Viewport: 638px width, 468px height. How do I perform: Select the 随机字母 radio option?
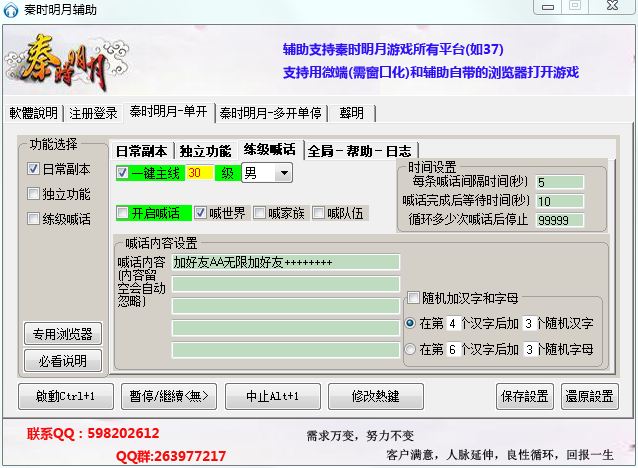click(410, 349)
